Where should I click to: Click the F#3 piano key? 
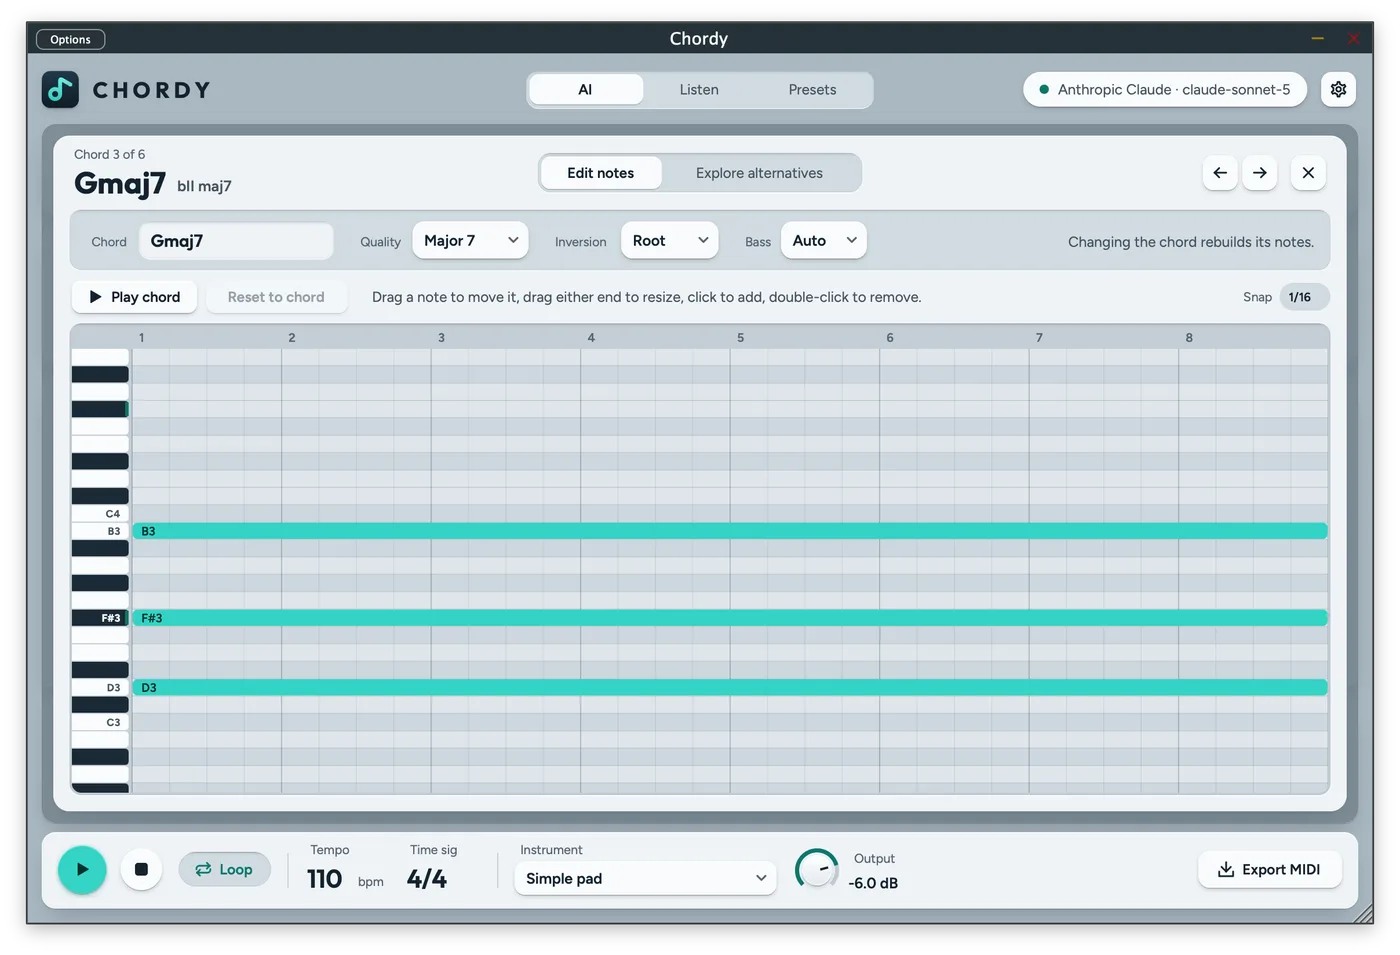click(x=100, y=618)
